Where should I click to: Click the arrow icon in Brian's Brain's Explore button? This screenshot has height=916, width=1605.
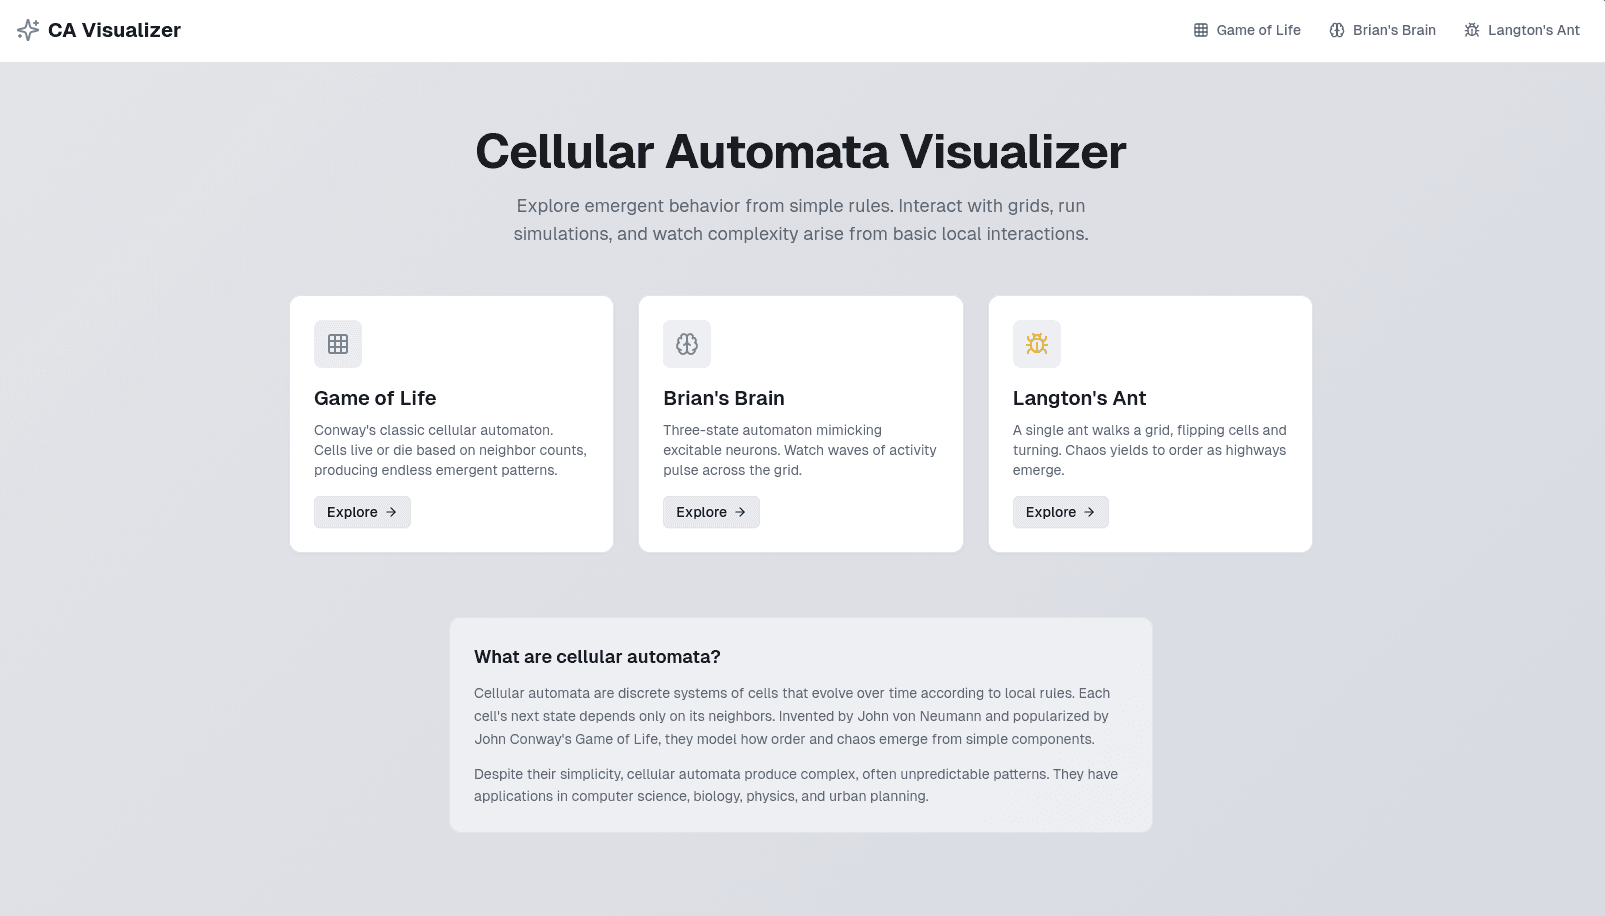pyautogui.click(x=740, y=512)
